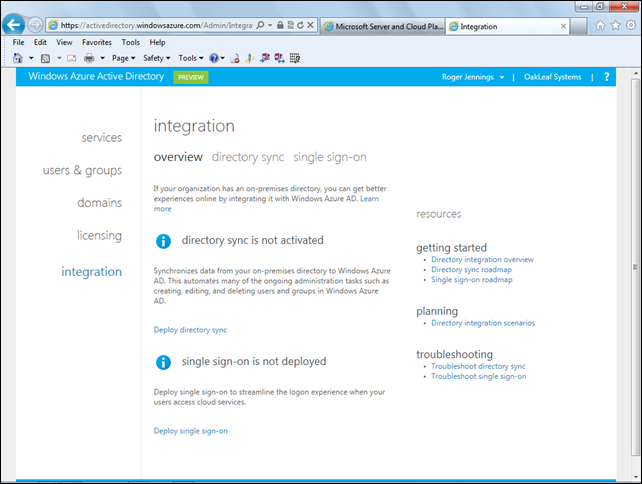Switch to the Microsoft Server and Cloud Pla... tab
642x484 pixels.
click(x=383, y=26)
